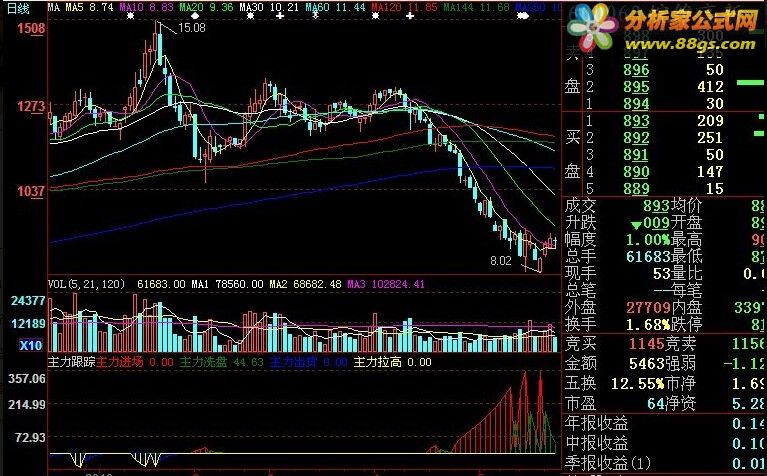Click the 主力跟踪 indicator title
The image size is (767, 476).
tap(71, 362)
